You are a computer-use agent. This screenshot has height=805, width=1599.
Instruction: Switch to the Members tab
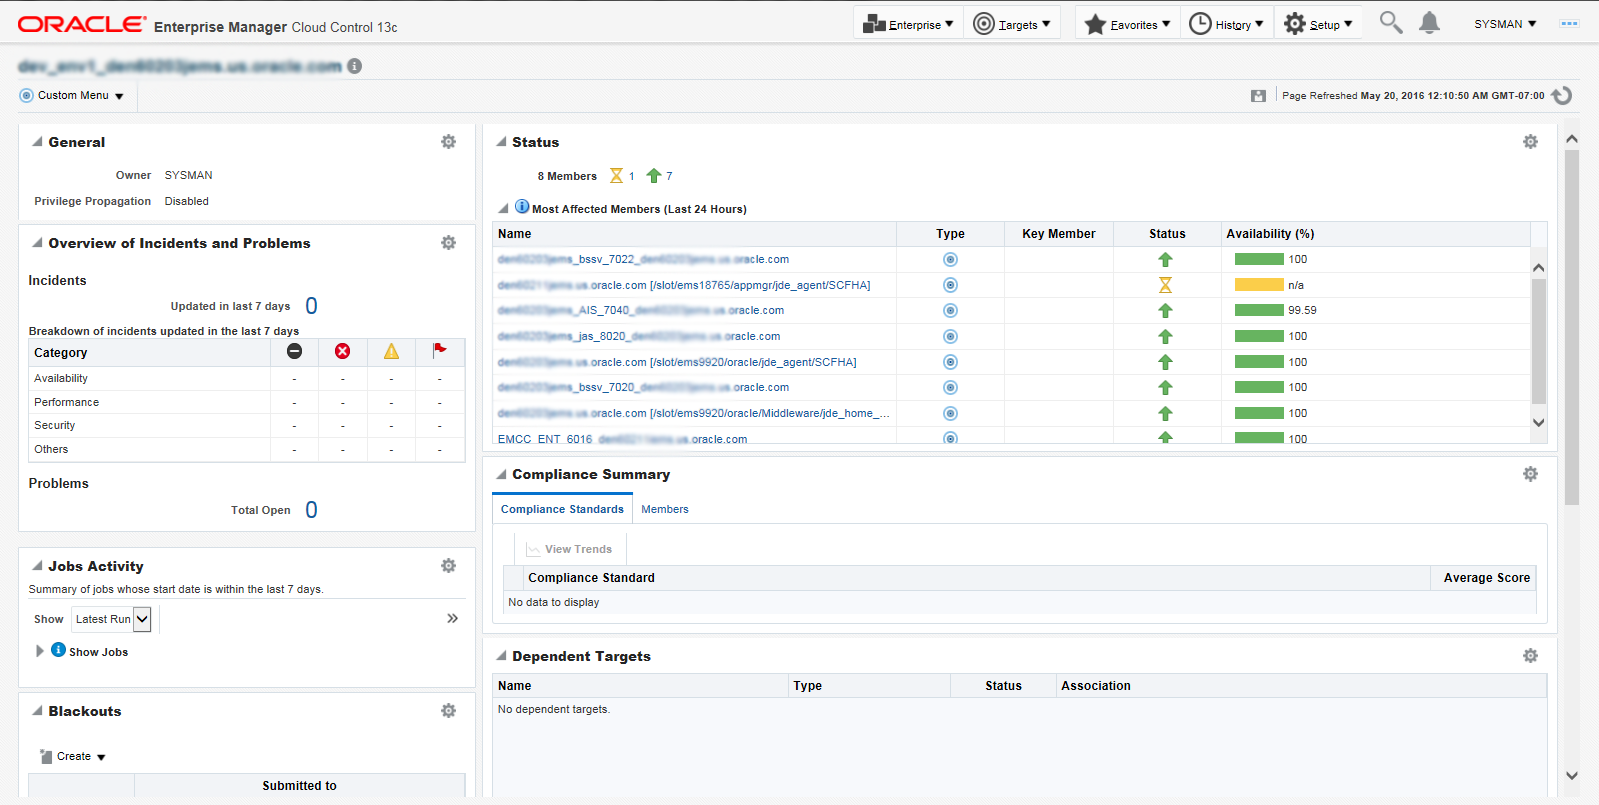click(664, 509)
